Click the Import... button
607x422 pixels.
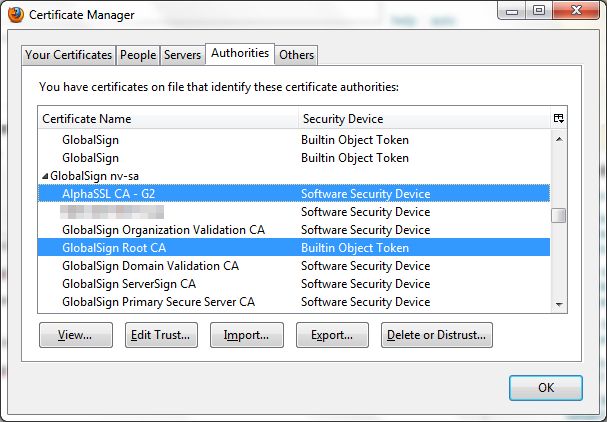(247, 335)
